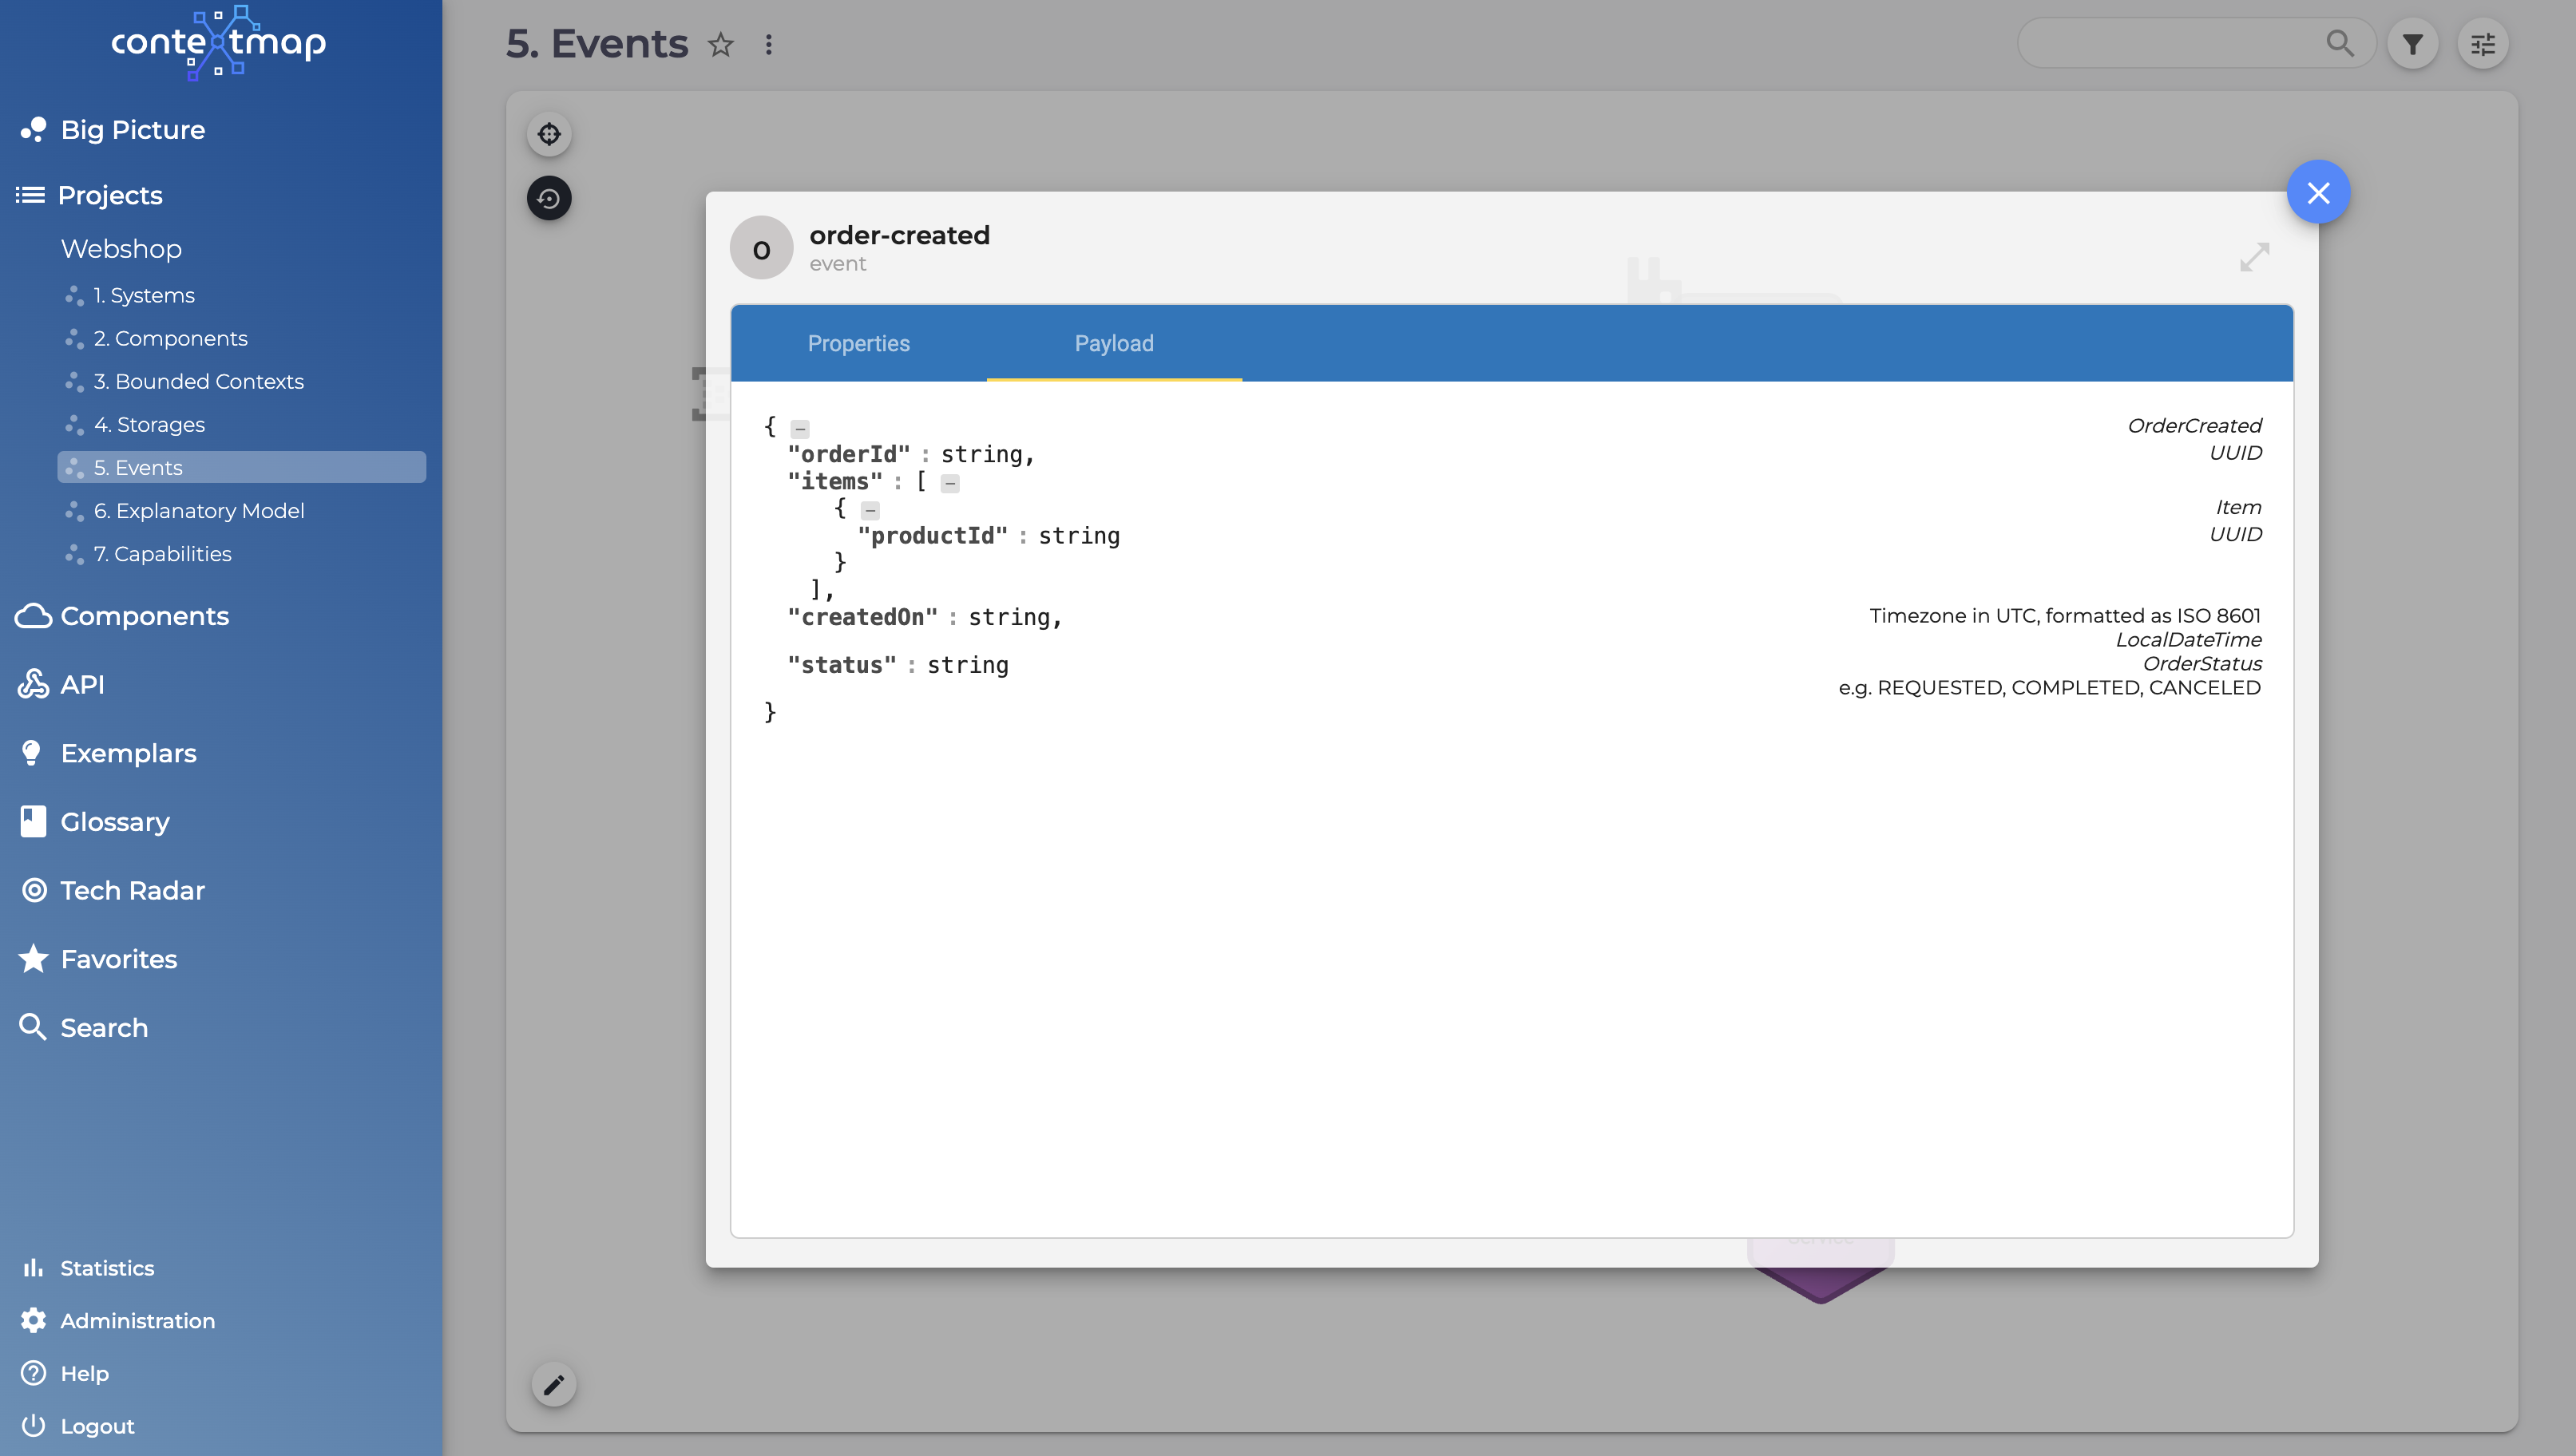Click the "productId" key text

(x=932, y=536)
